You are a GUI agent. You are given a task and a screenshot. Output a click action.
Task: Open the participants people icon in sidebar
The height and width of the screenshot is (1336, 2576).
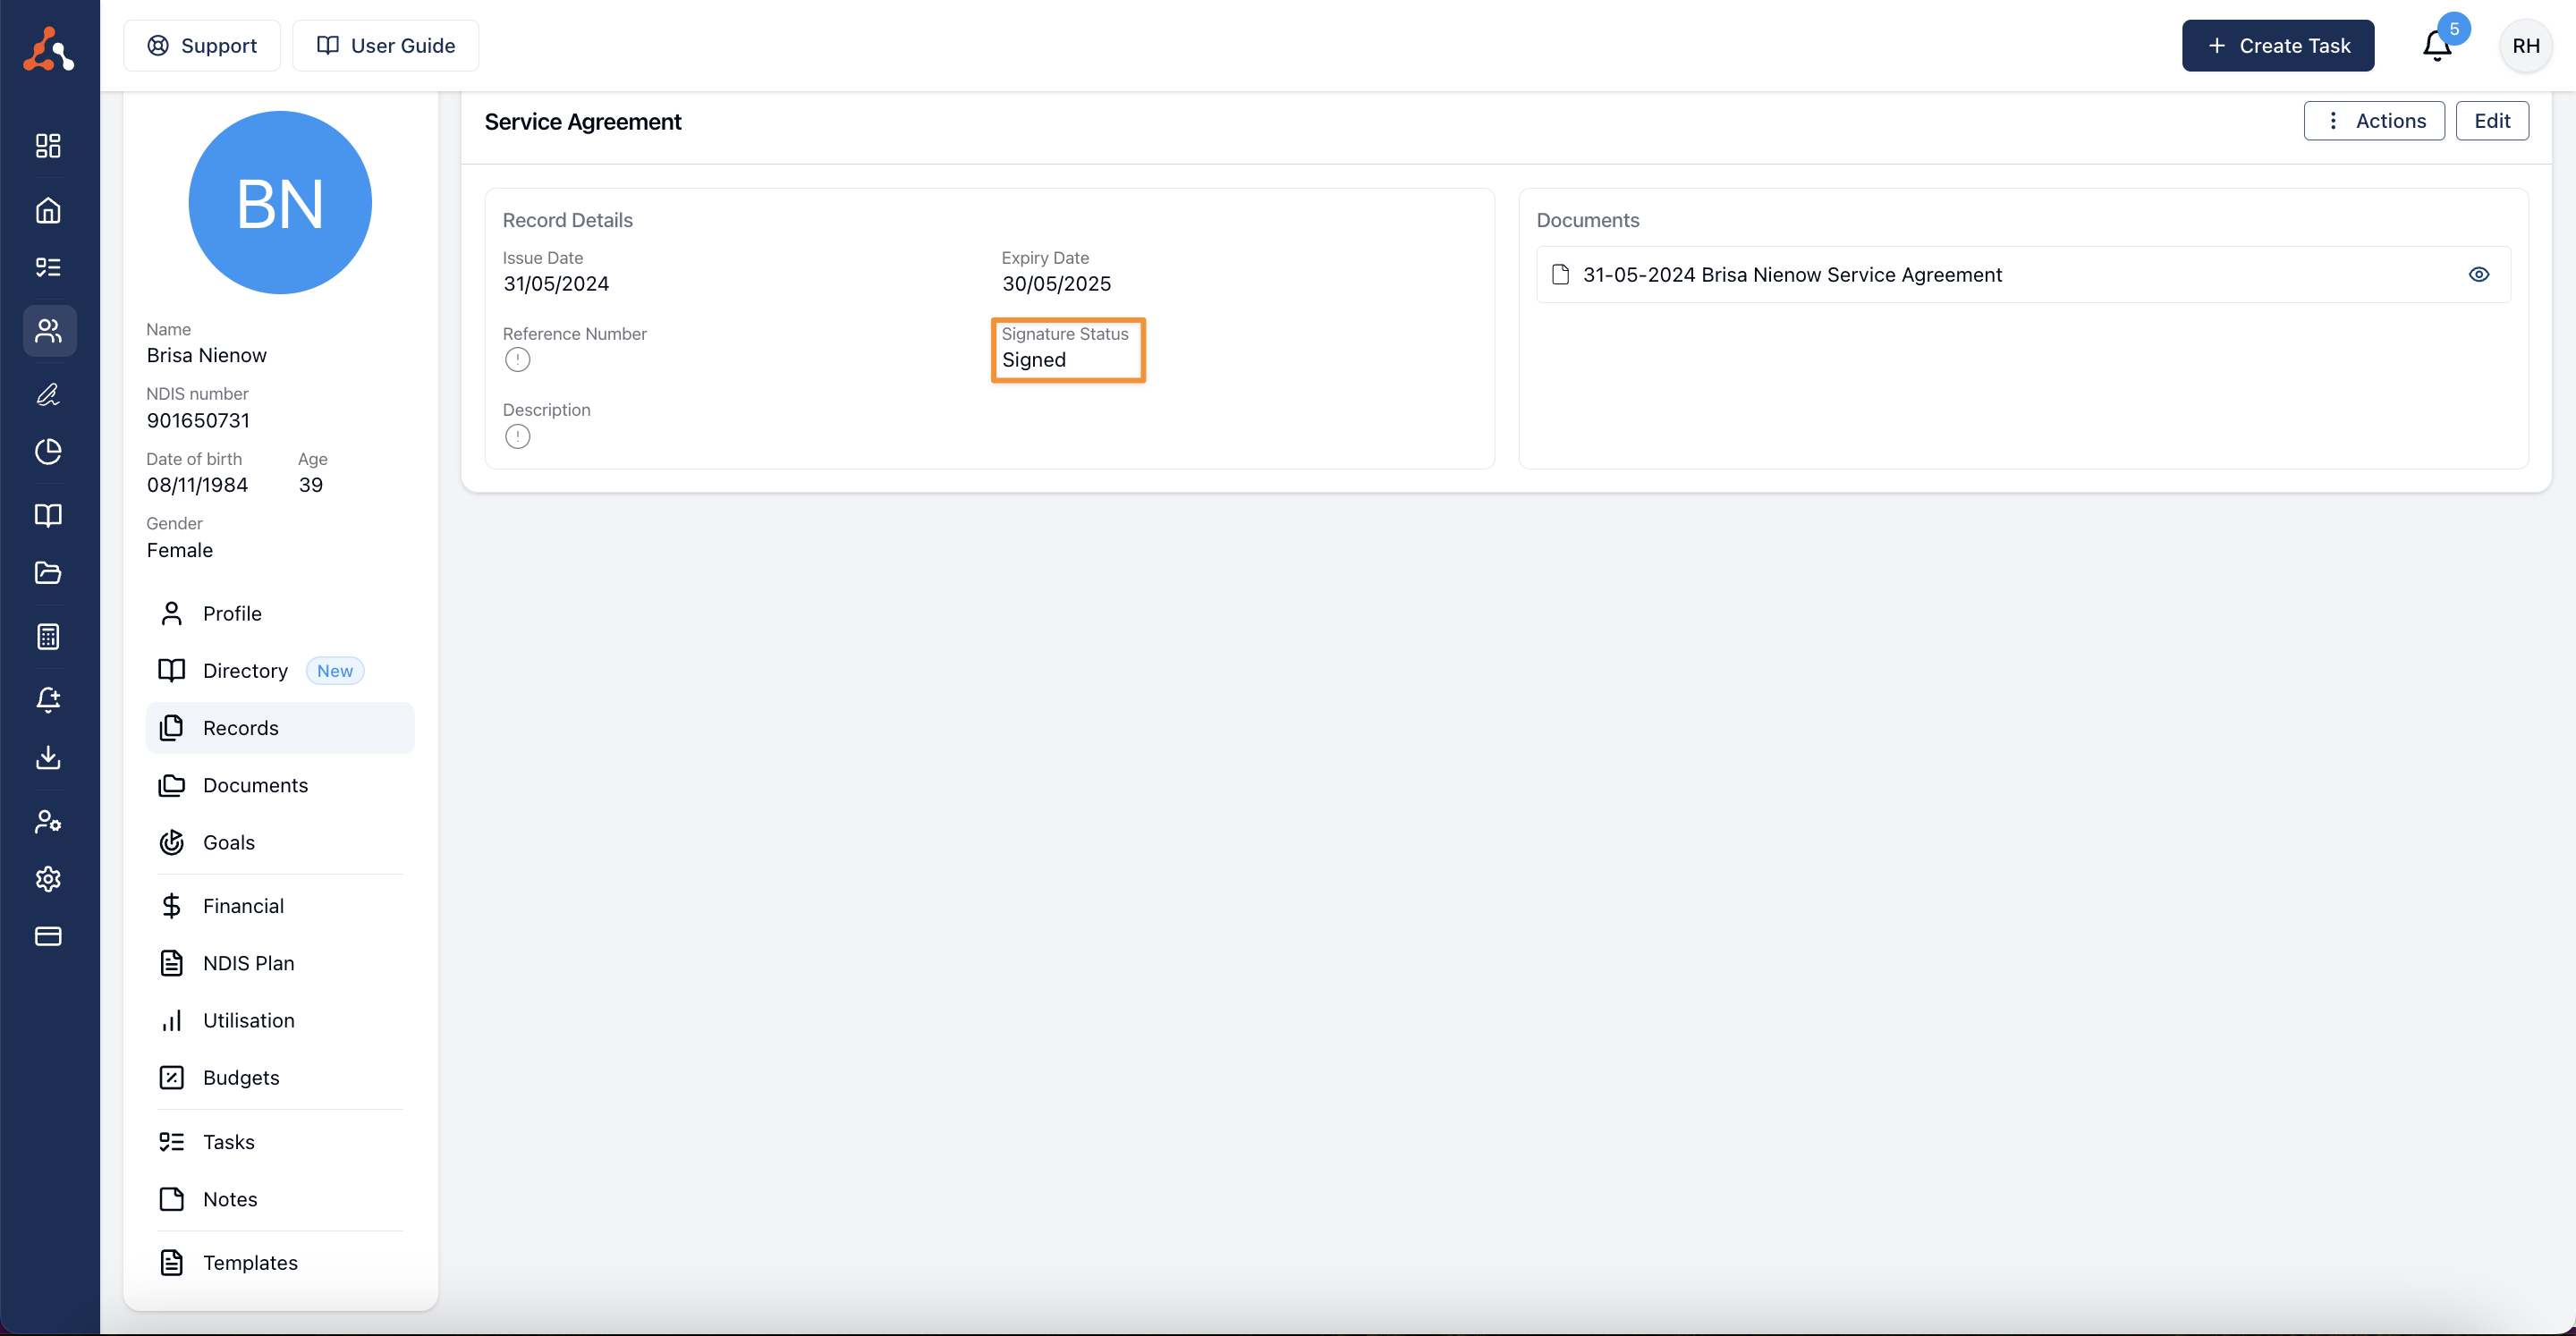click(49, 331)
